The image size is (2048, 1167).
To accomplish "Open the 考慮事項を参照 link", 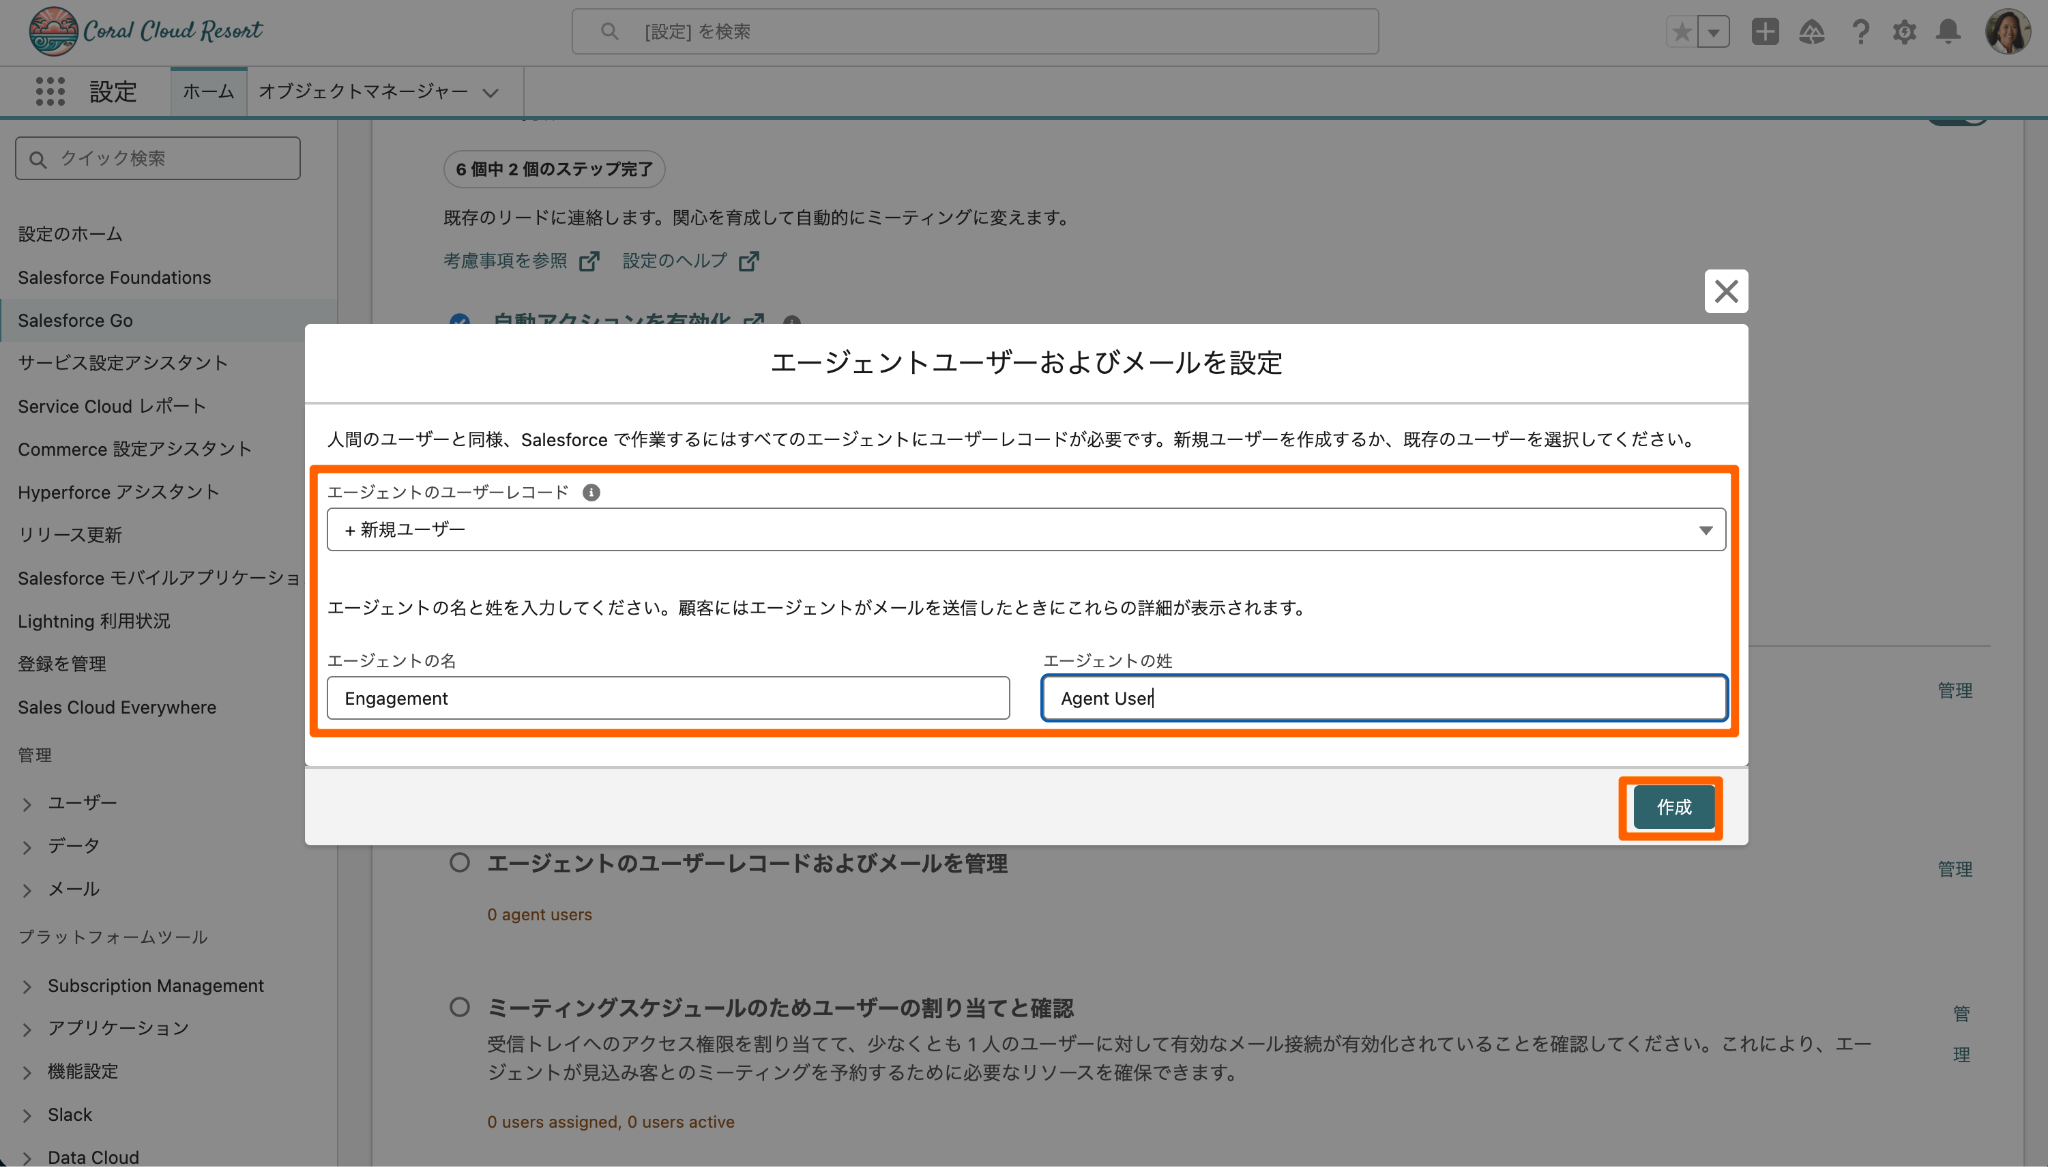I will (x=506, y=261).
